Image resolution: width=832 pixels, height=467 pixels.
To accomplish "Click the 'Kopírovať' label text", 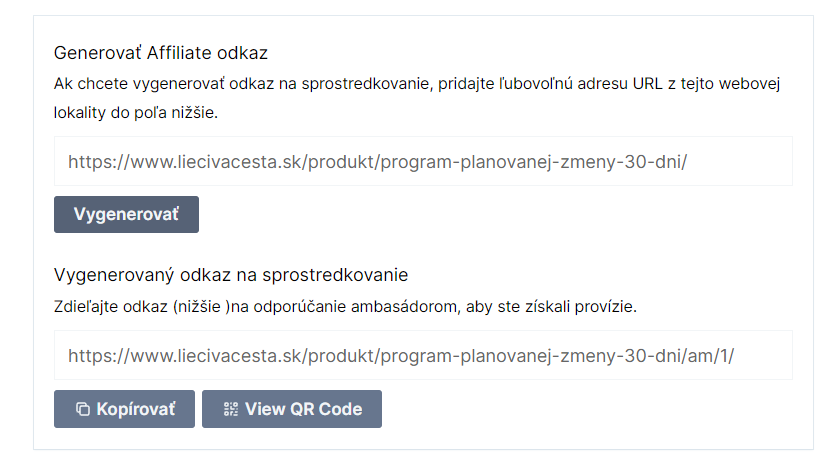I will 136,409.
